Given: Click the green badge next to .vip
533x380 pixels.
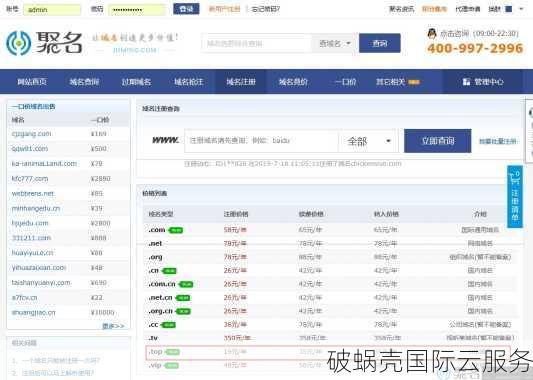Looking at the screenshot, I should click(x=172, y=366).
